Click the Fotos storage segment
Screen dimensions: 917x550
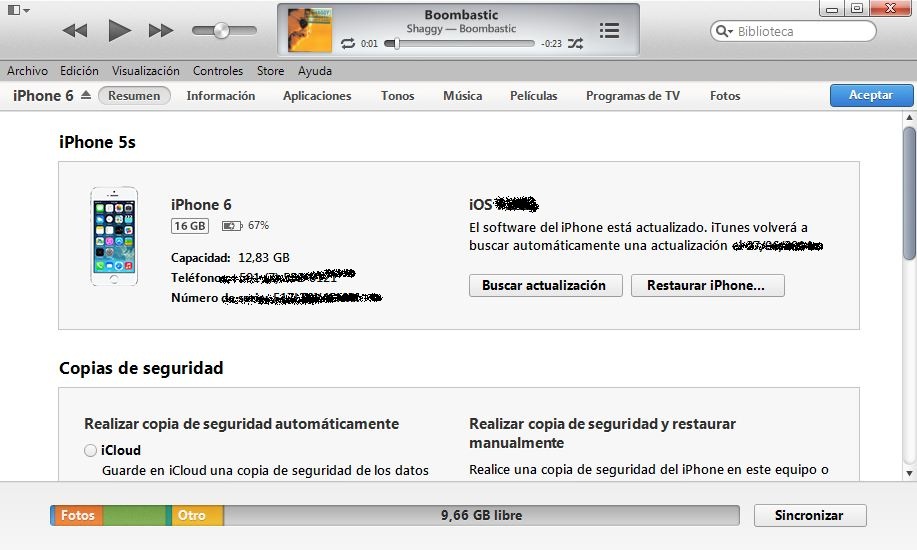[77, 515]
